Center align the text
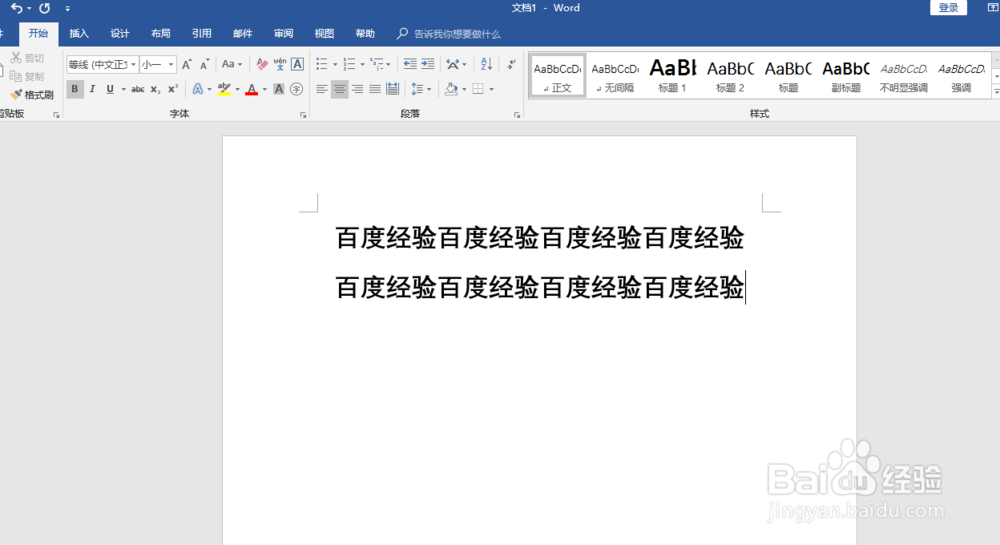1000x545 pixels. [x=339, y=89]
